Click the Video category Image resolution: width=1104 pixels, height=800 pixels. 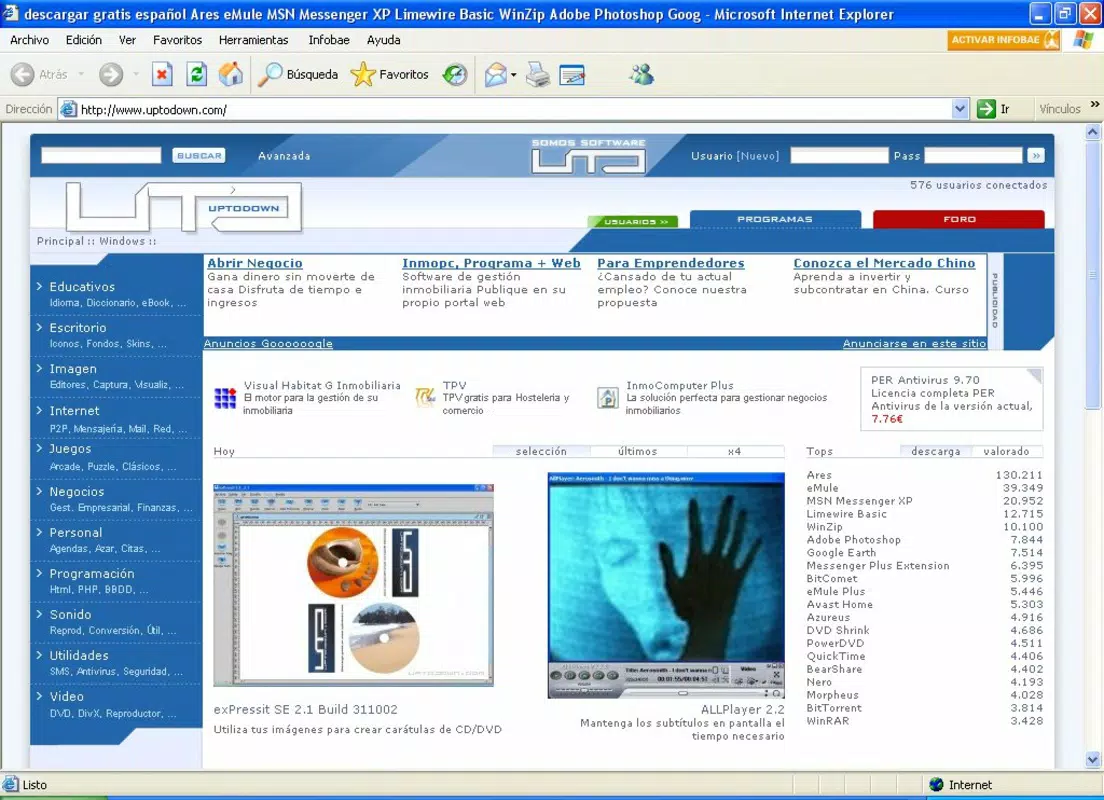(67, 696)
